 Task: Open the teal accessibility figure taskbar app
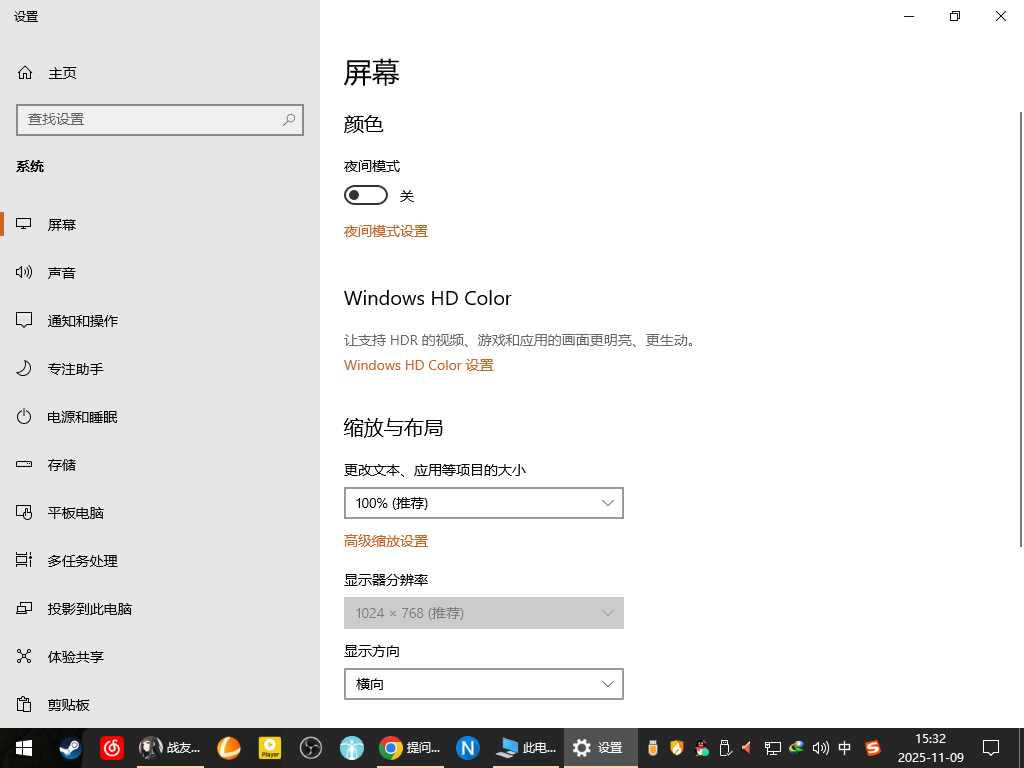tap(351, 748)
